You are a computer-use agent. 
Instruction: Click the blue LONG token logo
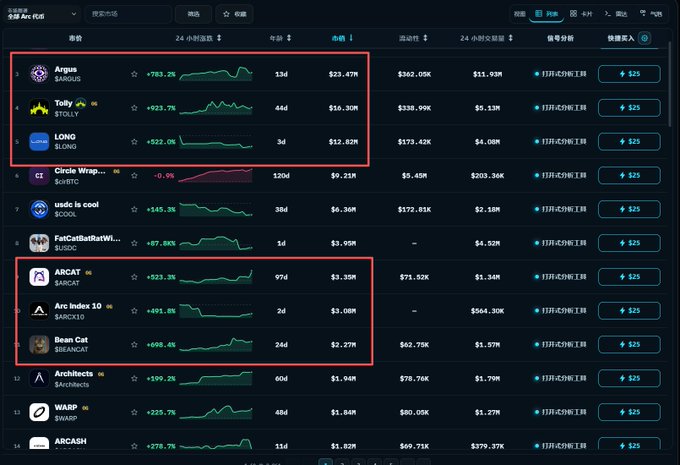click(39, 141)
